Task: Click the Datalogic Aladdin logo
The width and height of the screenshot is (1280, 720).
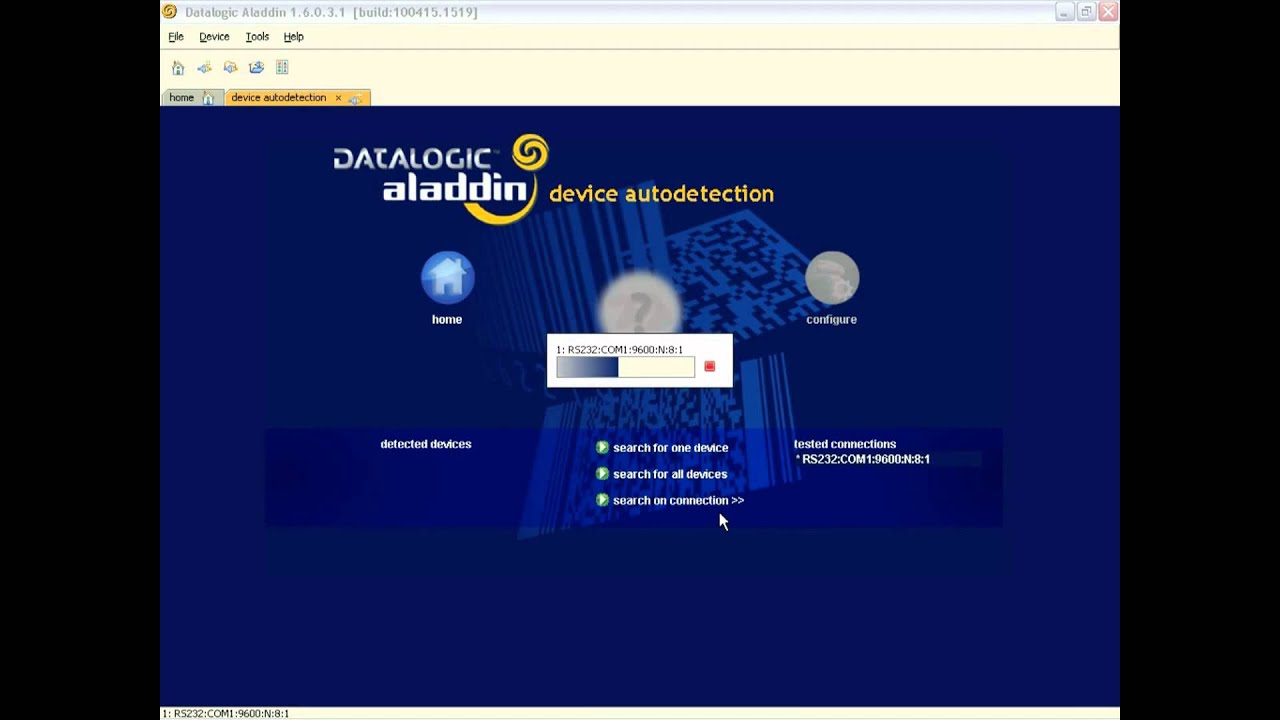Action: 441,179
